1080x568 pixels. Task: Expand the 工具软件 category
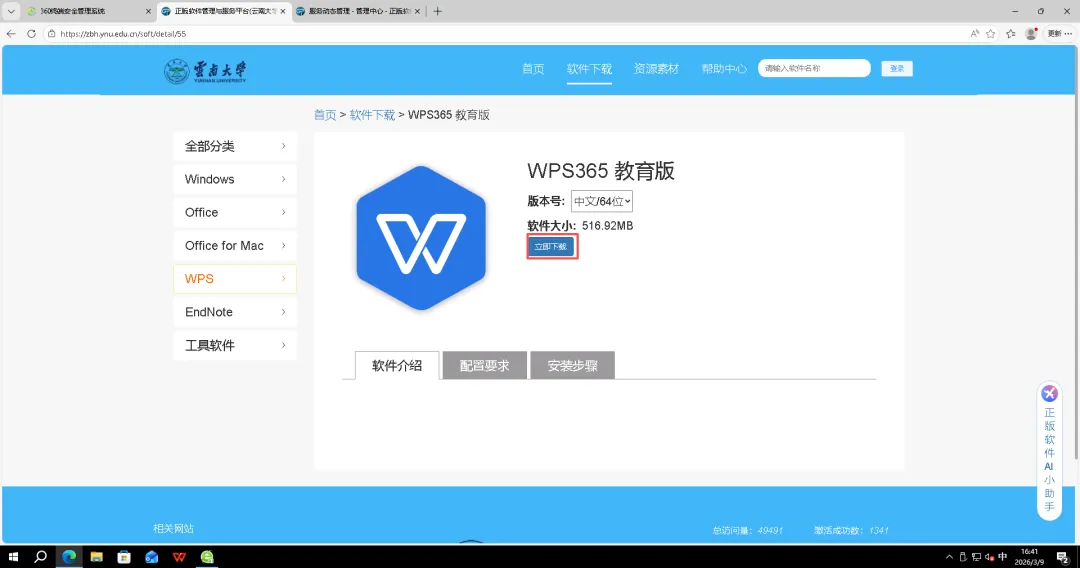(x=235, y=345)
